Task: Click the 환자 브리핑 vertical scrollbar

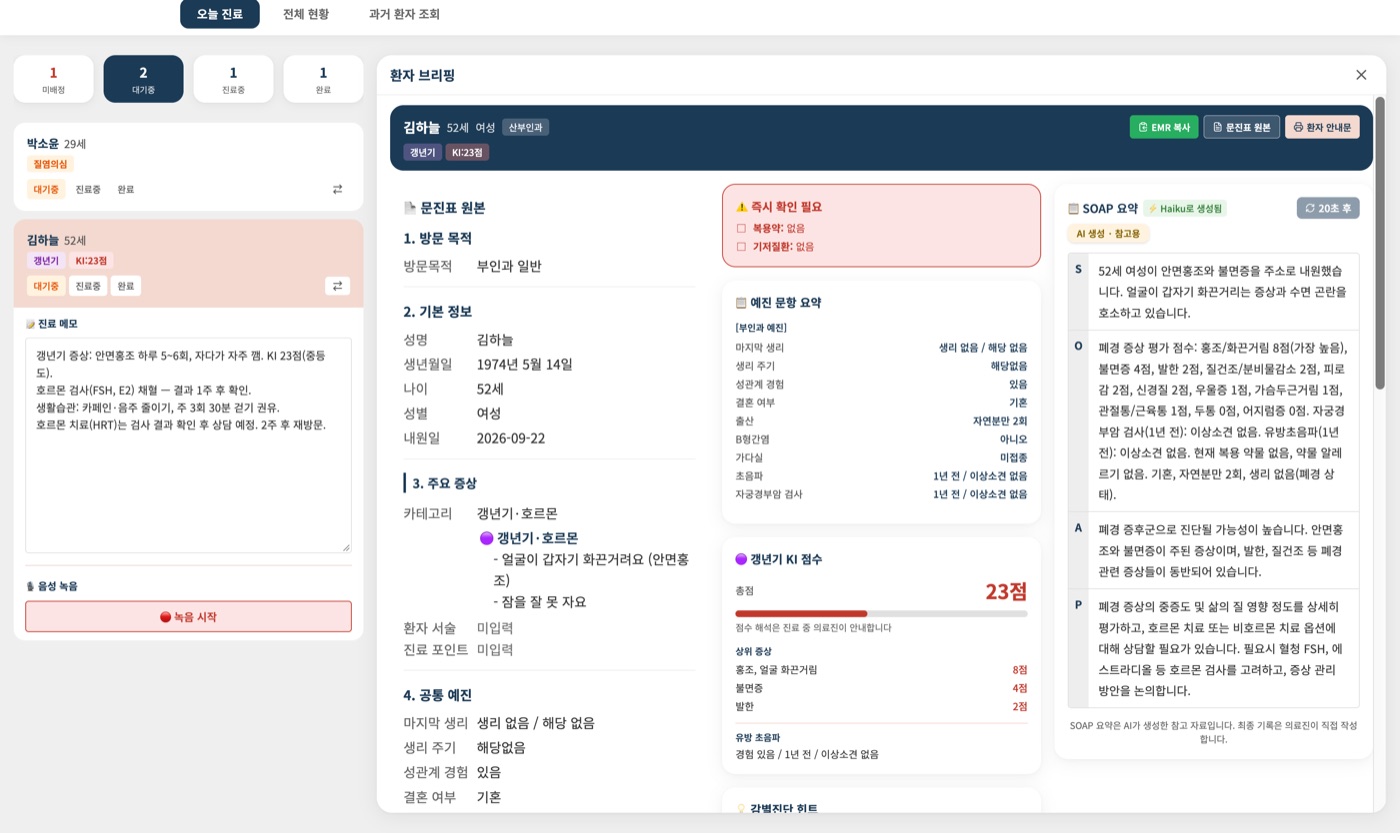Action: coord(1380,243)
